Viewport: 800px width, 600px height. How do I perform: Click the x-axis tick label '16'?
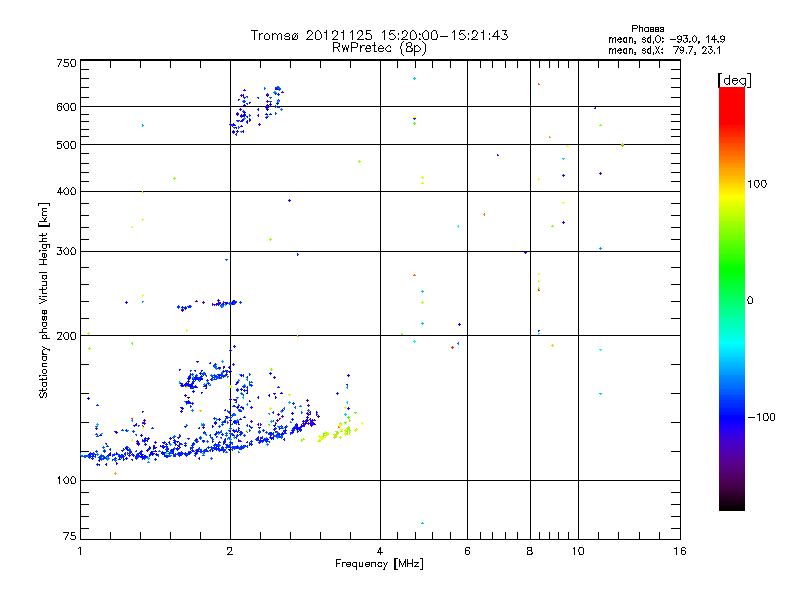pyautogui.click(x=680, y=551)
